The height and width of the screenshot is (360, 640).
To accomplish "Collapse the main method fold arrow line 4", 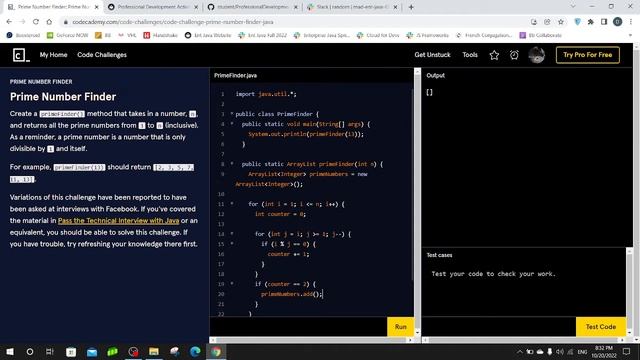I will coord(232,124).
